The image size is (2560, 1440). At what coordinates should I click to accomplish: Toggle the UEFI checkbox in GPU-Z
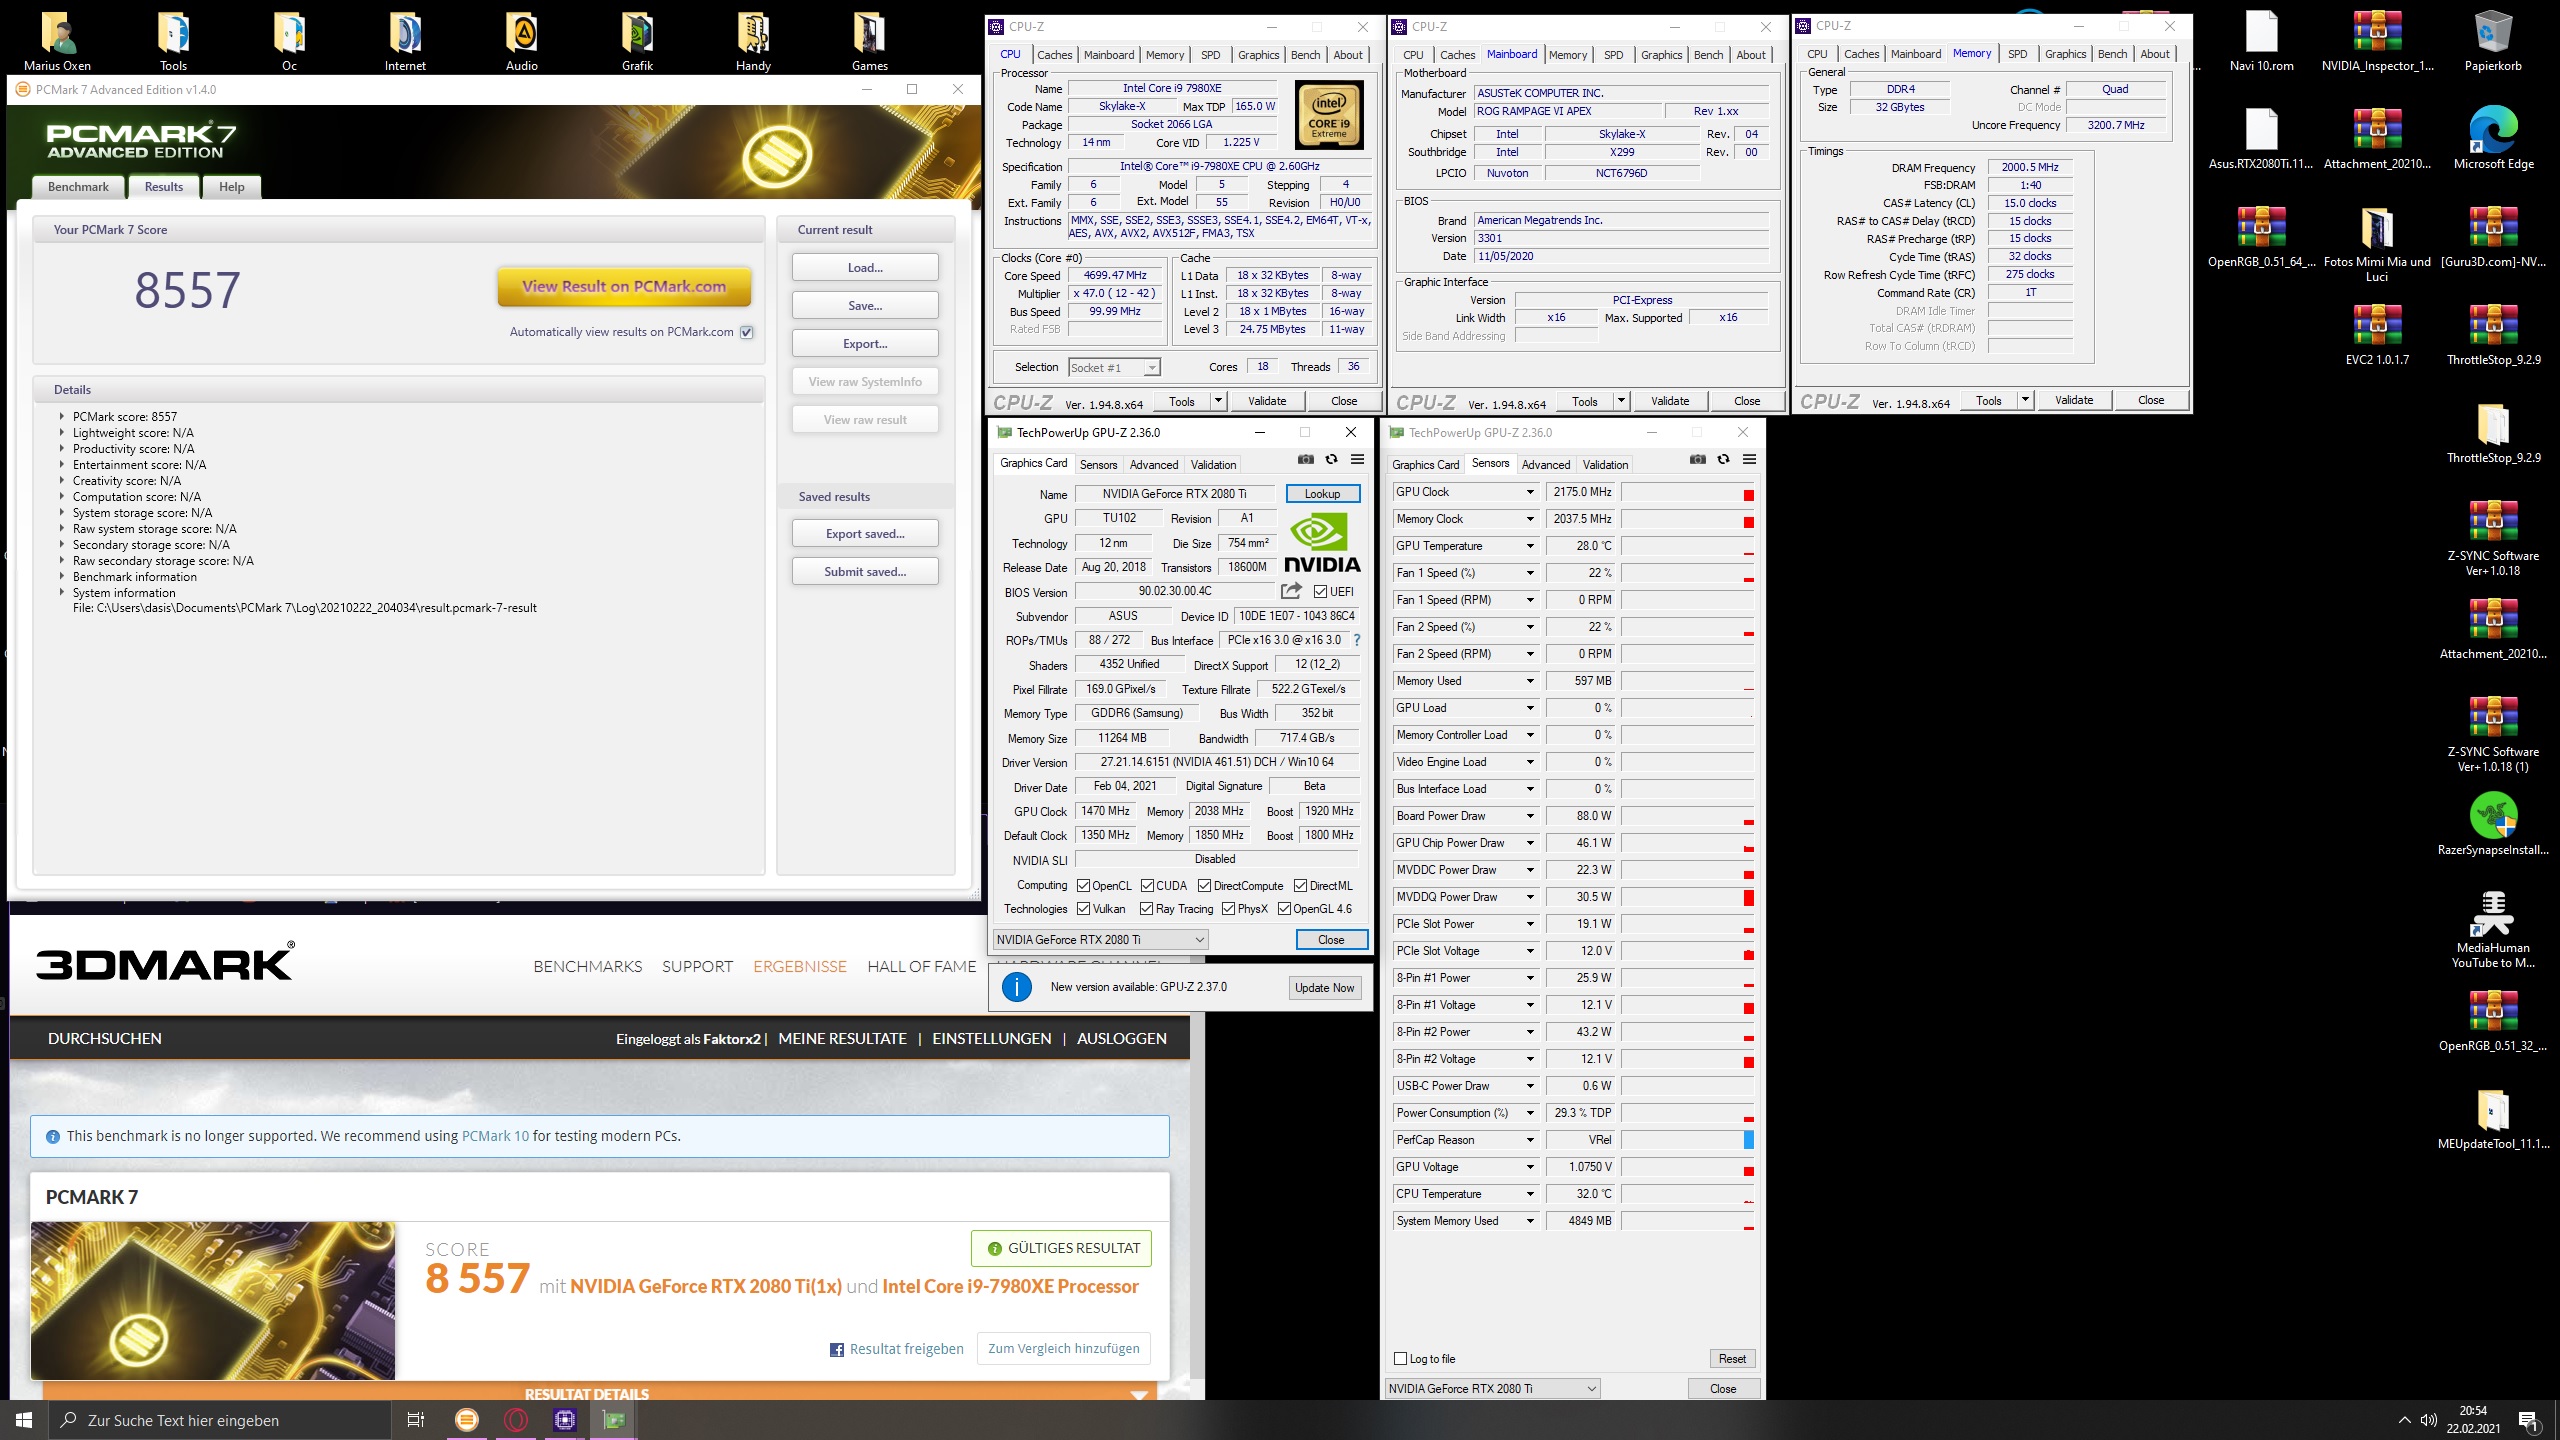coord(1320,591)
